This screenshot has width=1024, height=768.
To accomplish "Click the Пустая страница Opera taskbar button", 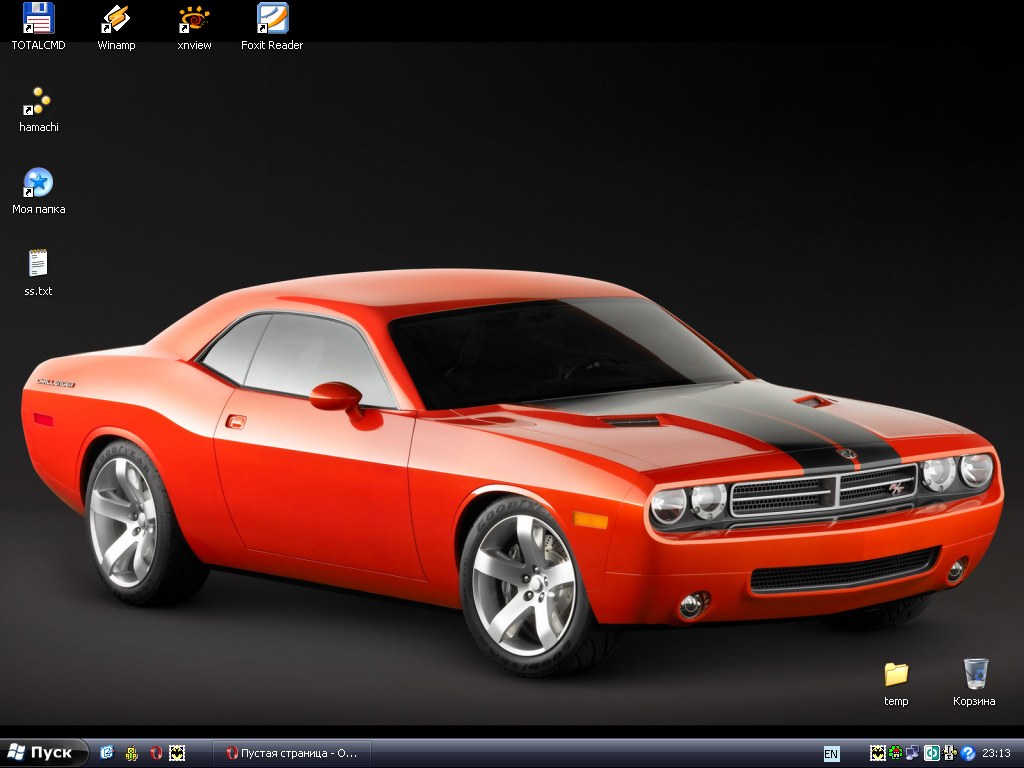I will pyautogui.click(x=291, y=753).
